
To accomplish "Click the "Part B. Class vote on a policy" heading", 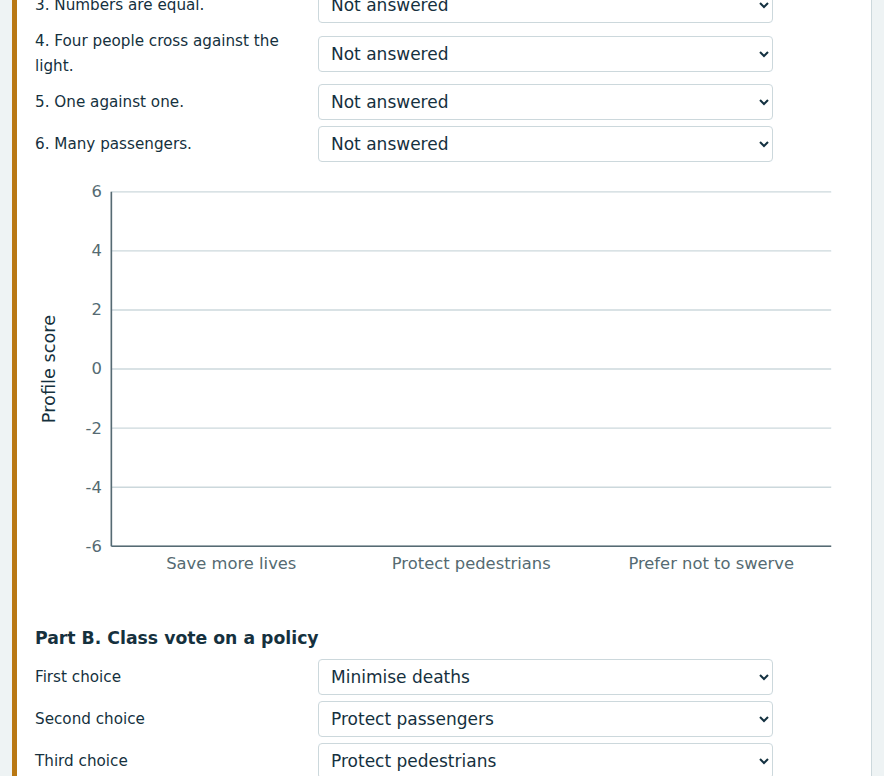I will click(x=176, y=638).
